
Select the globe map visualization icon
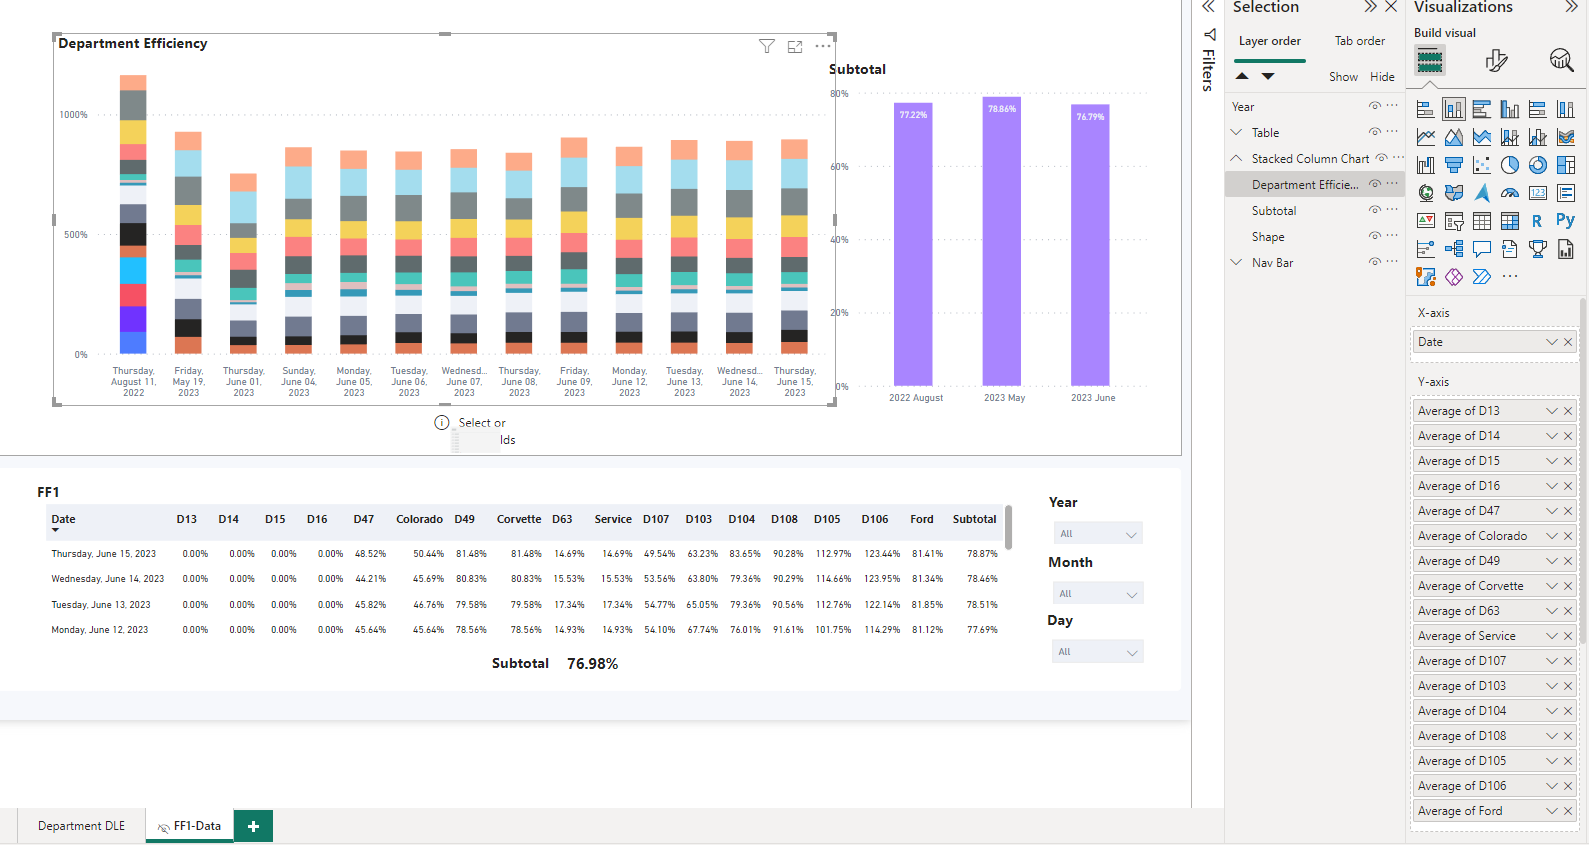(x=1426, y=193)
